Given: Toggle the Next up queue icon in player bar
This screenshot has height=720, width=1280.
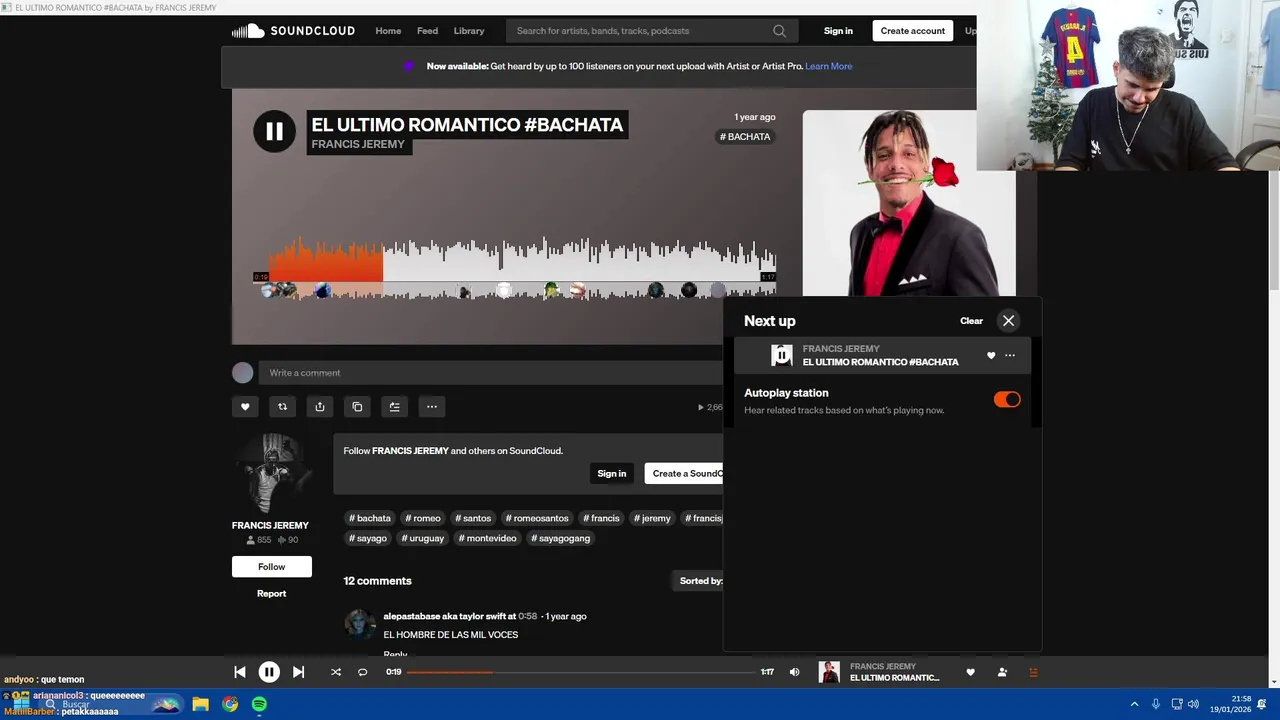Looking at the screenshot, I should point(1033,672).
